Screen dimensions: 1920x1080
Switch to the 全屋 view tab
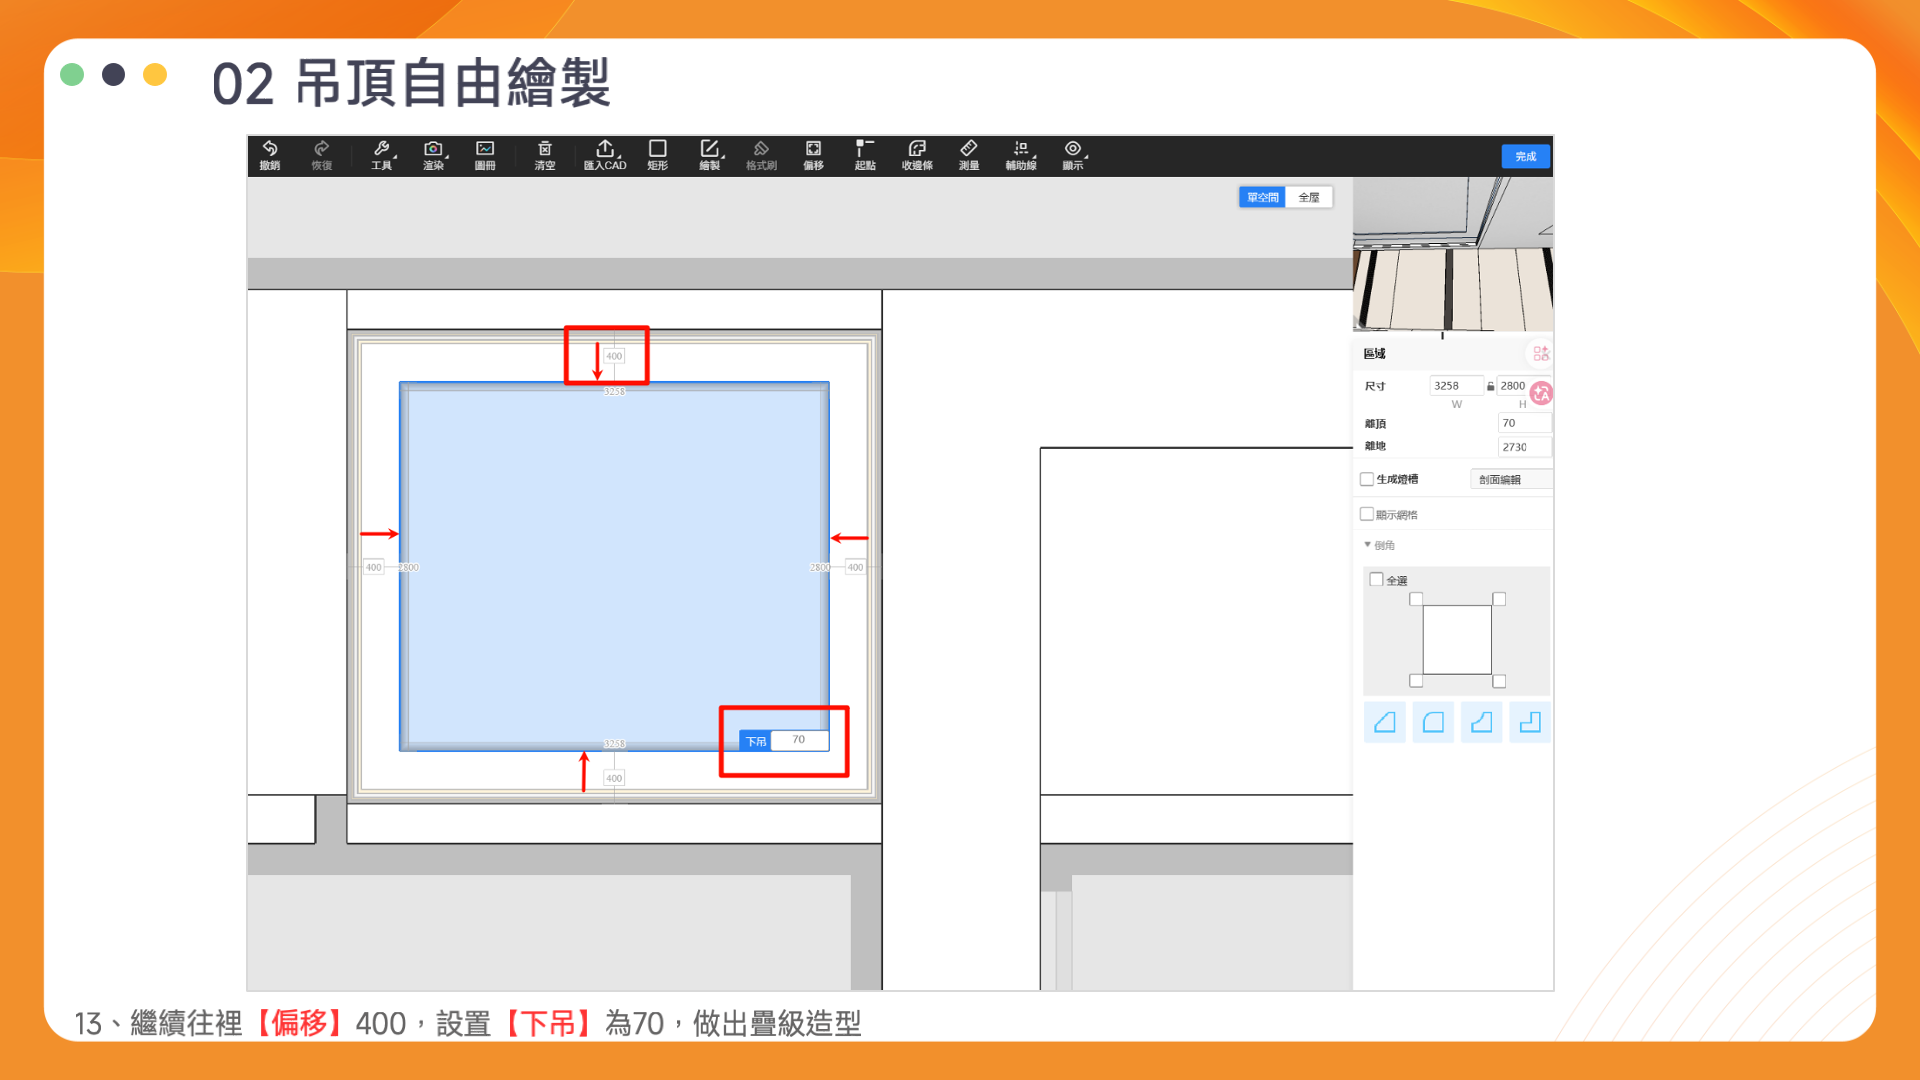(1308, 197)
